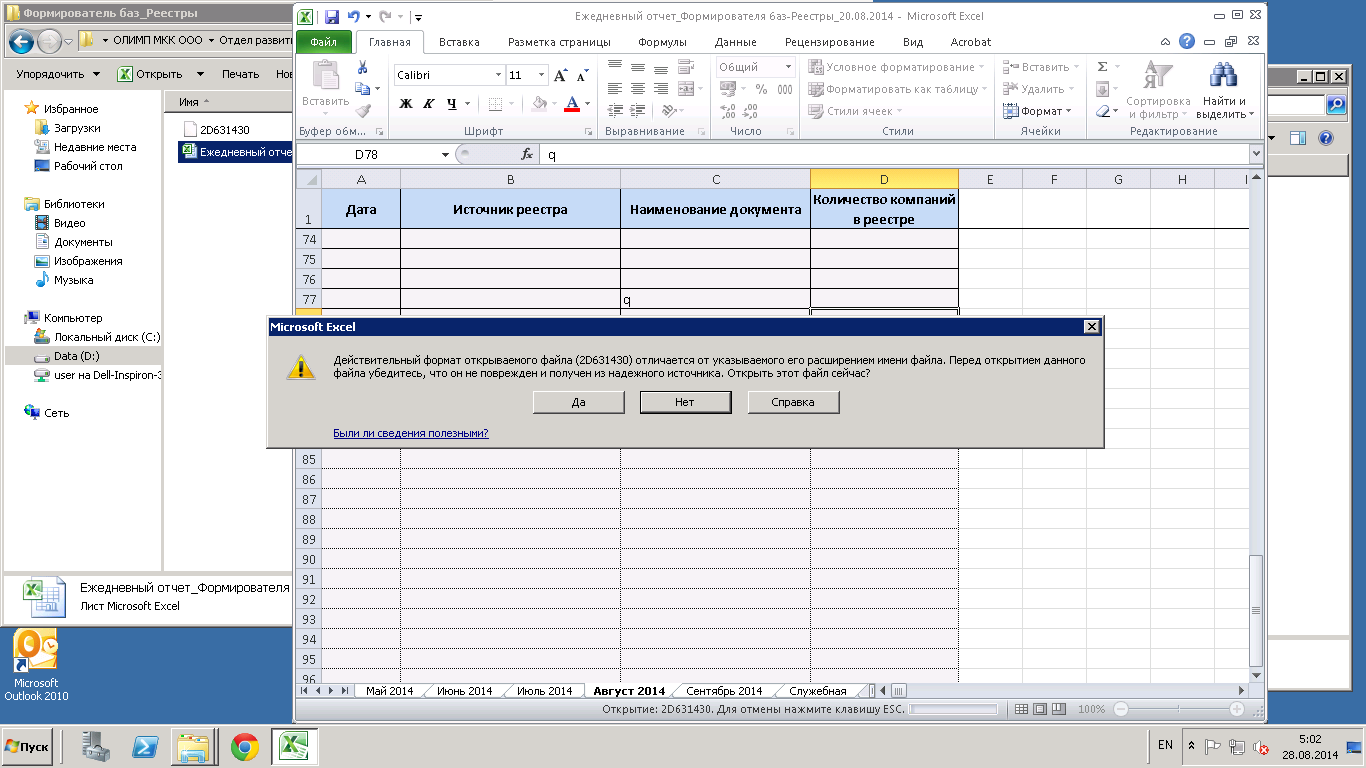Close the Microsoft Excel warning dialog
This screenshot has height=768, width=1366.
[1091, 327]
